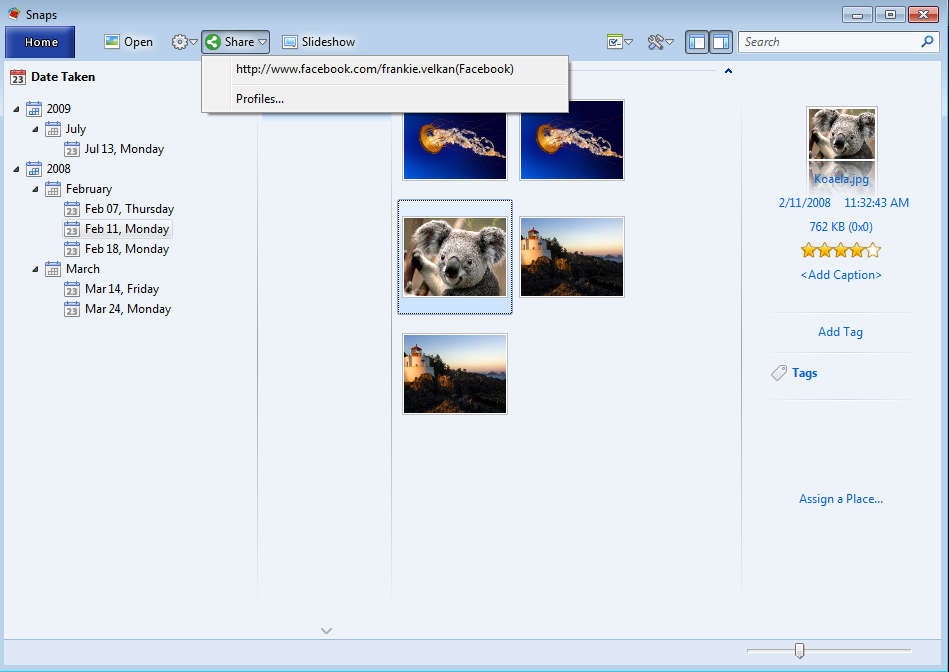Screen dimensions: 949x672
Task: Select the koala thumbnail in the gallery
Action: [455, 256]
